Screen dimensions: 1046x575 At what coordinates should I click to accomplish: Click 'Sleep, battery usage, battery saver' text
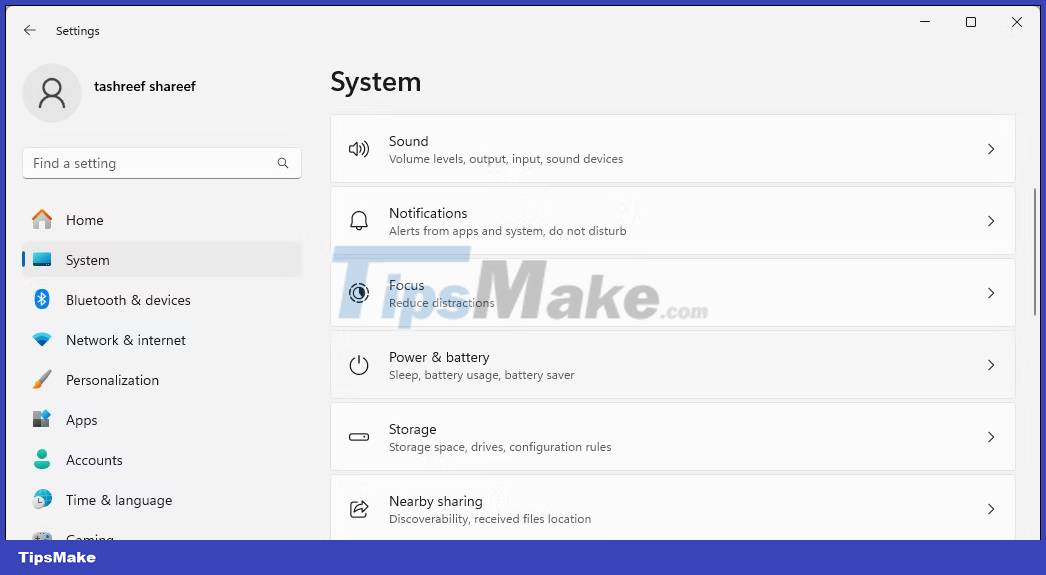pos(481,375)
